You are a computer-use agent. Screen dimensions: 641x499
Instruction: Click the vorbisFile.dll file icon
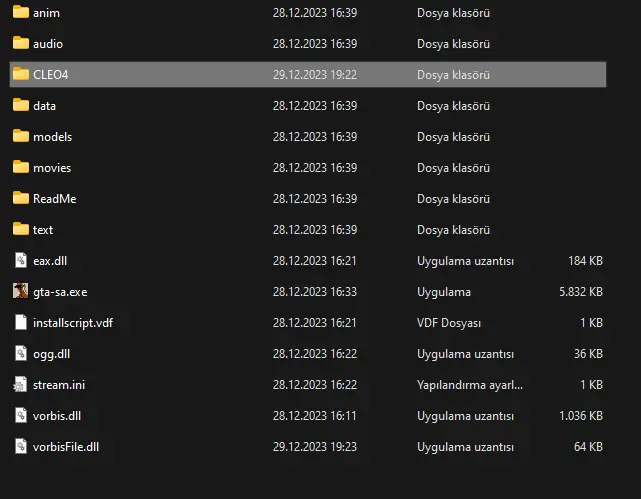[x=20, y=446]
